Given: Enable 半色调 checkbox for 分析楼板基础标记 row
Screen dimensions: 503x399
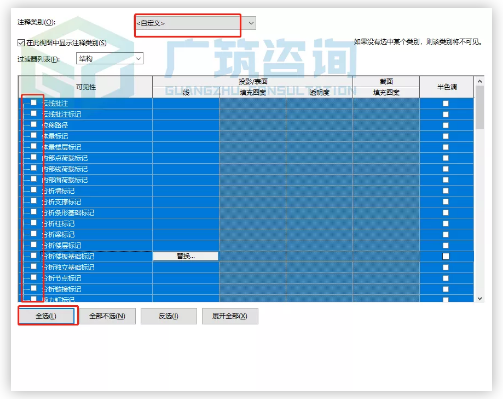Looking at the screenshot, I should (446, 256).
